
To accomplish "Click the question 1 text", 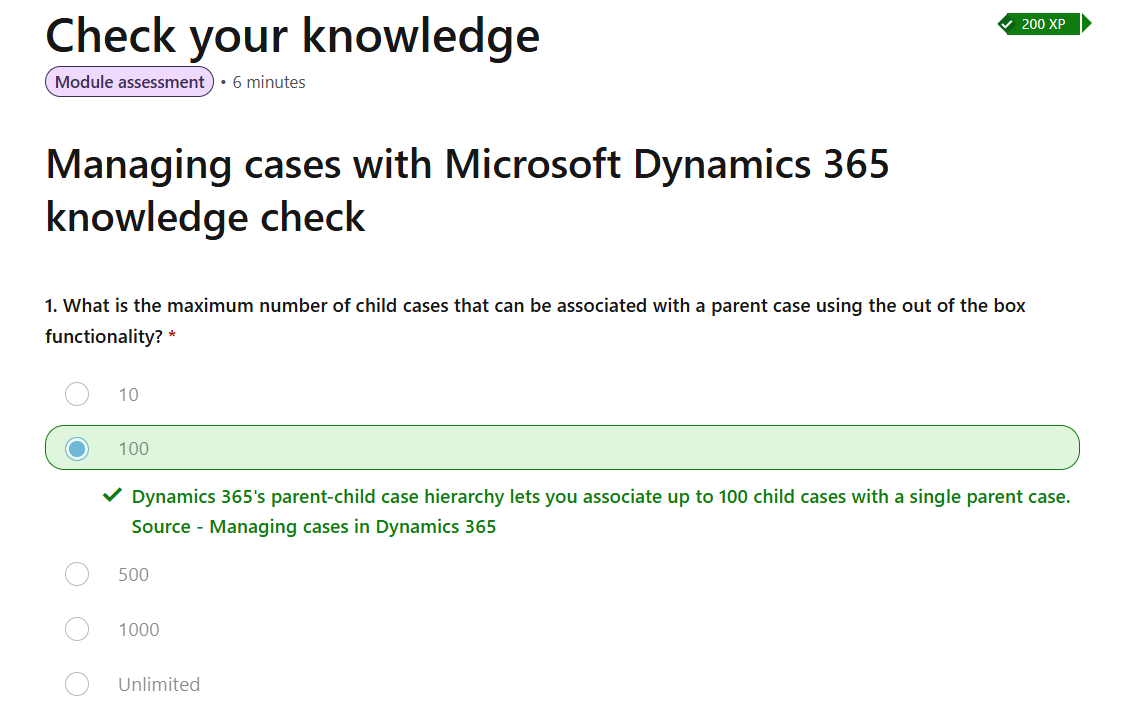I will [x=535, y=321].
